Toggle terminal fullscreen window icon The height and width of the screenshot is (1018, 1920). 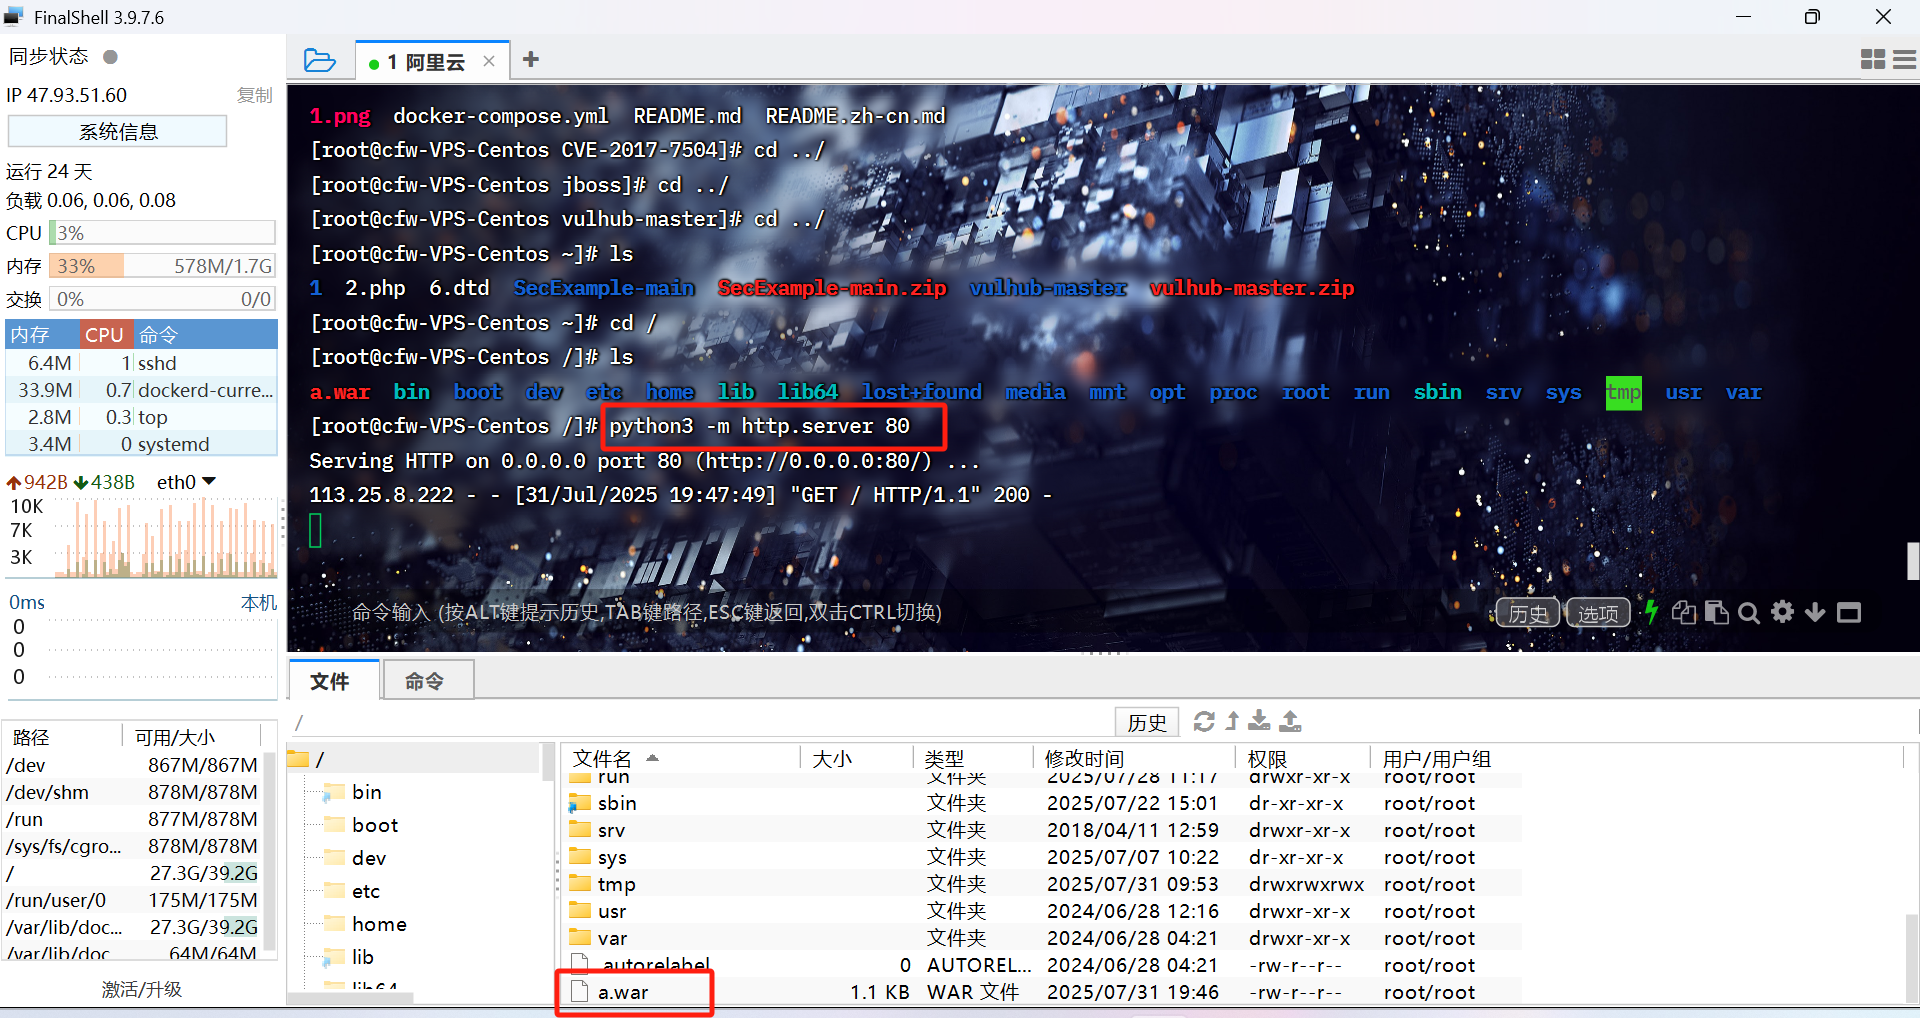(1849, 612)
